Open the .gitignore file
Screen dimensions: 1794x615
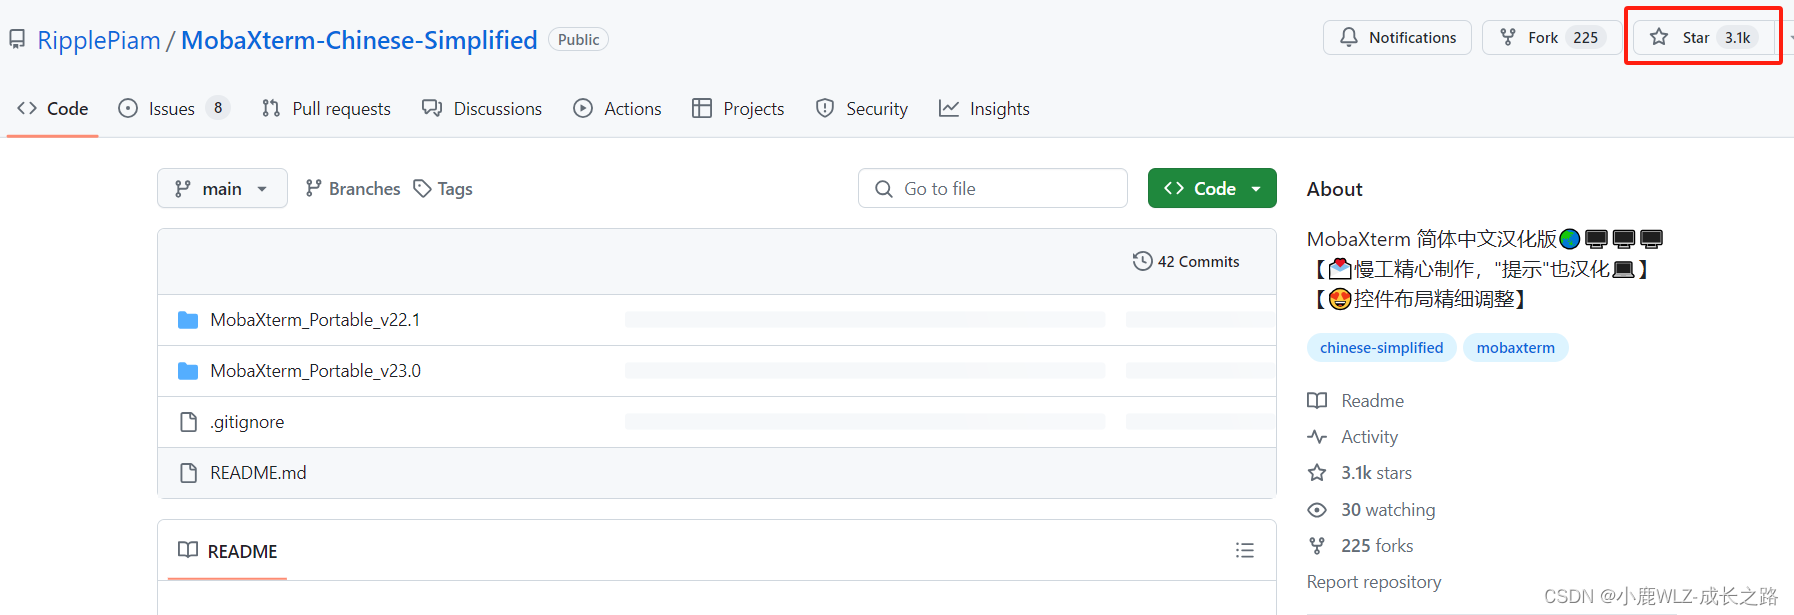pyautogui.click(x=247, y=422)
